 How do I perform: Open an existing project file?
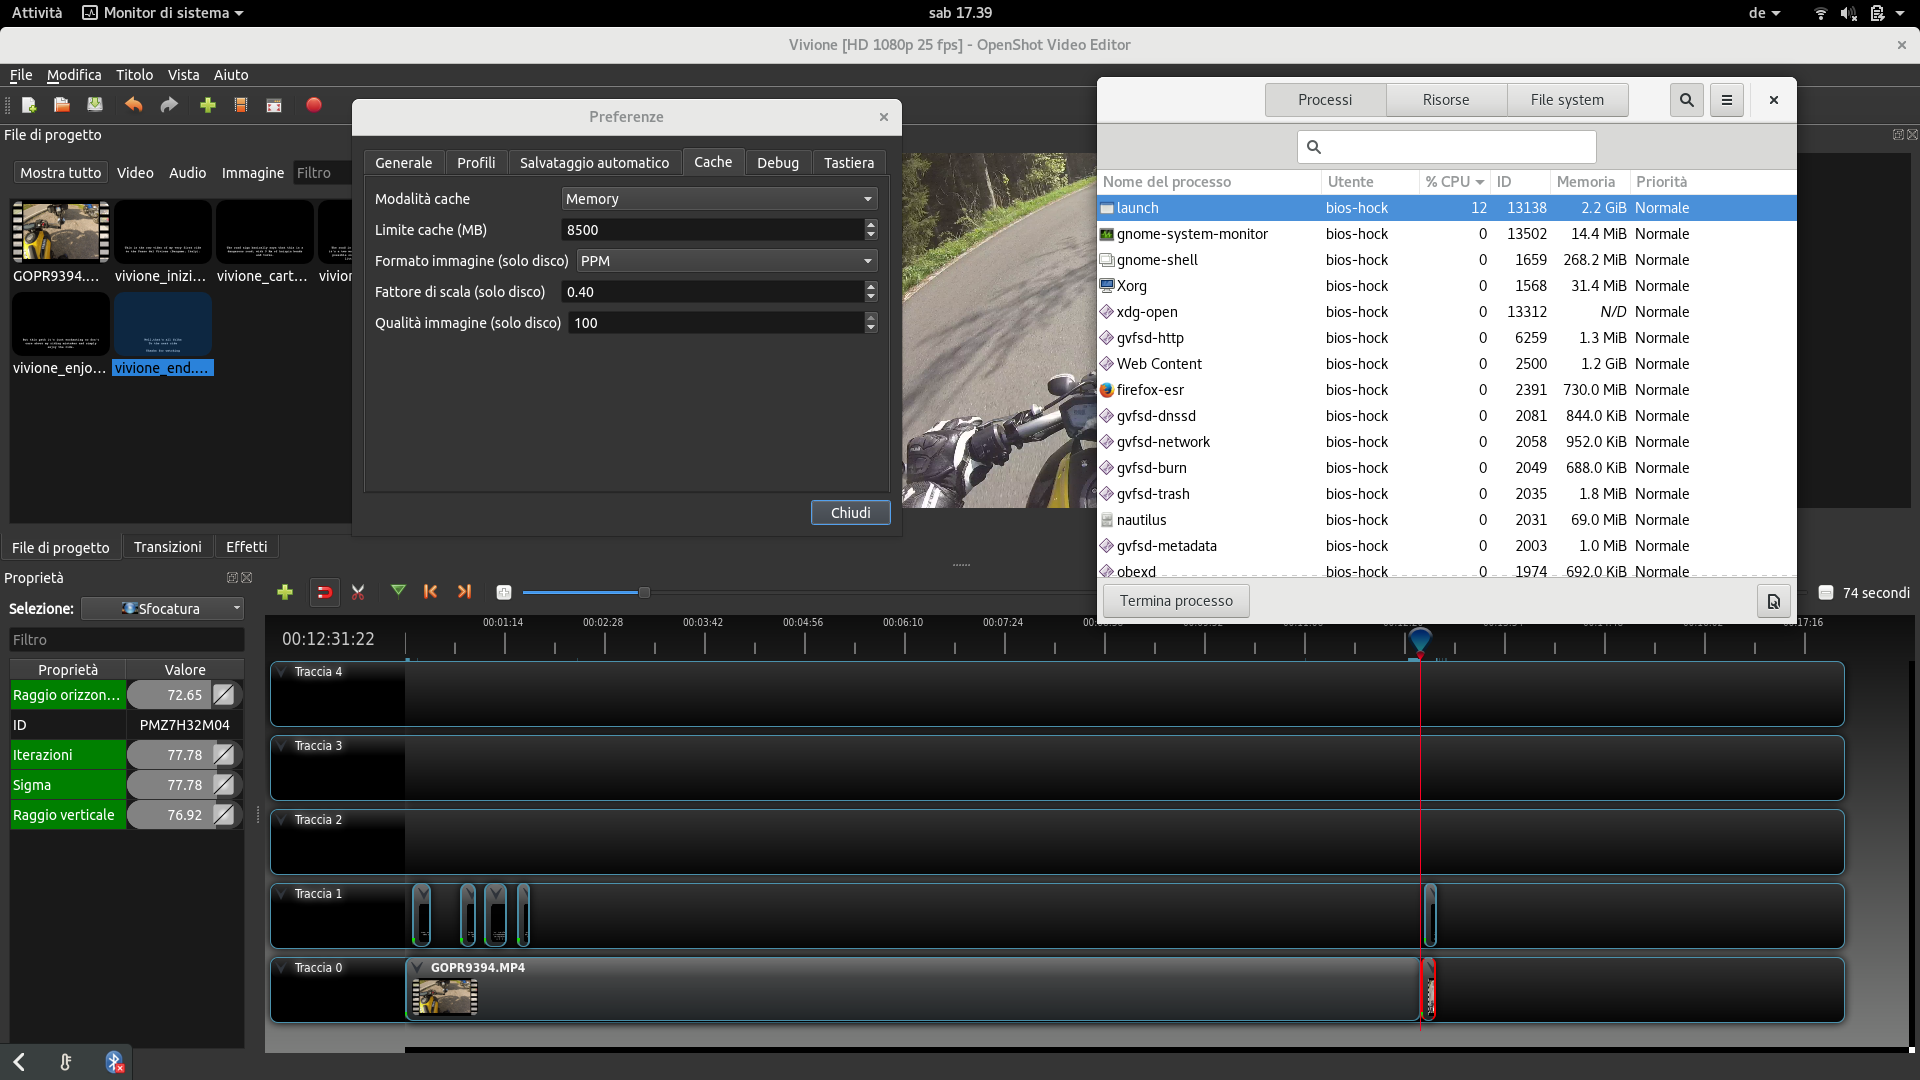coord(61,105)
